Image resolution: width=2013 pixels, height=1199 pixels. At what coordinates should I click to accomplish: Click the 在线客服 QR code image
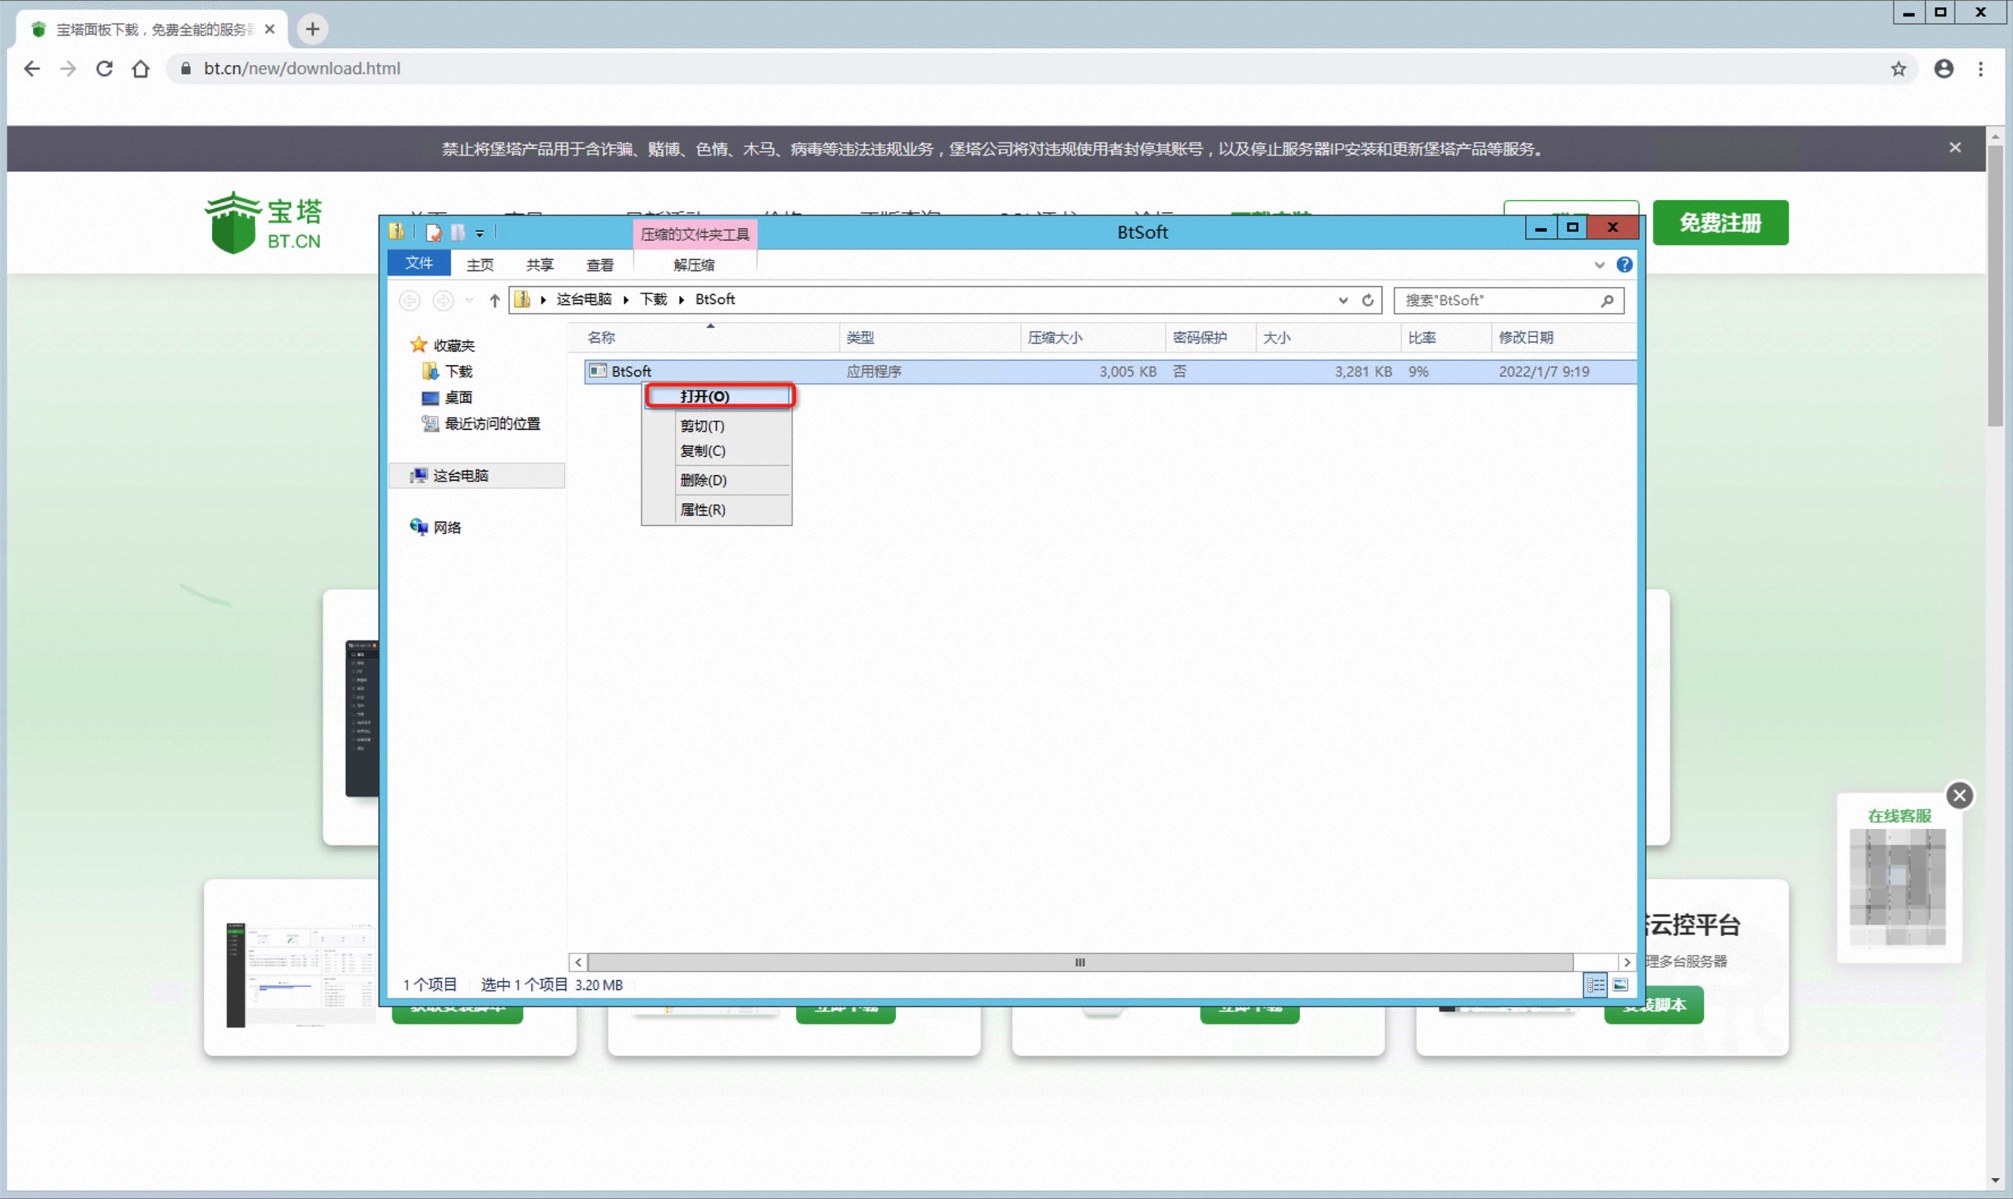[x=1897, y=887]
